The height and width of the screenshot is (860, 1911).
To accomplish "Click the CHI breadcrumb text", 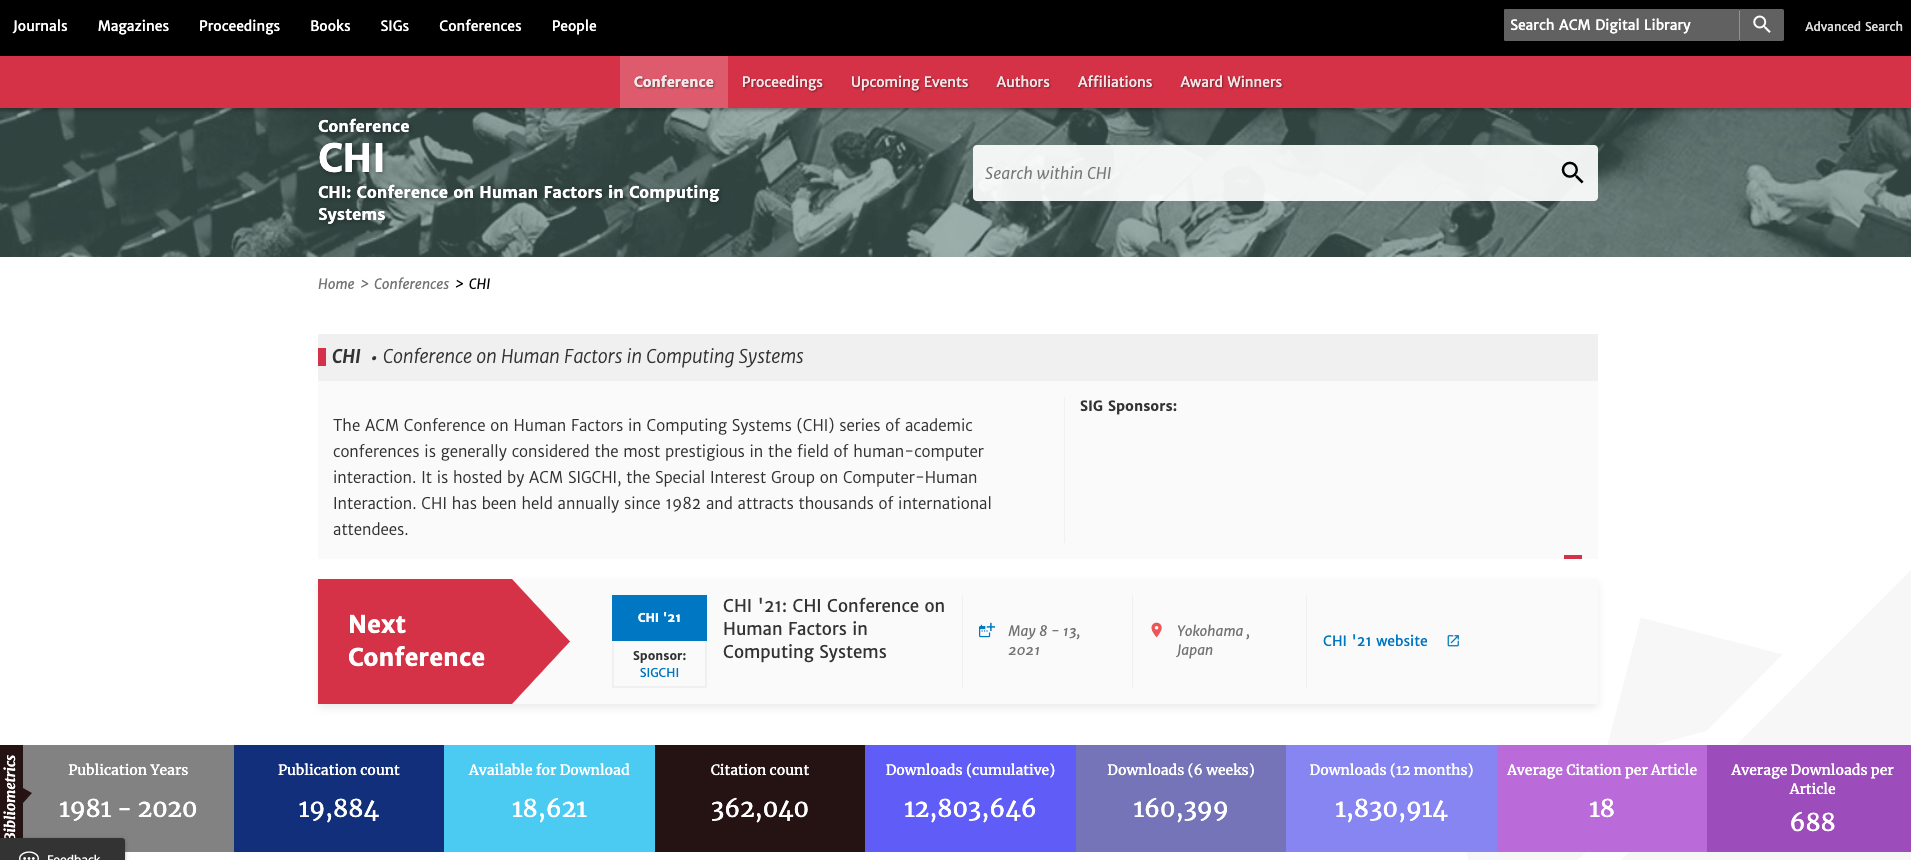I will point(480,284).
